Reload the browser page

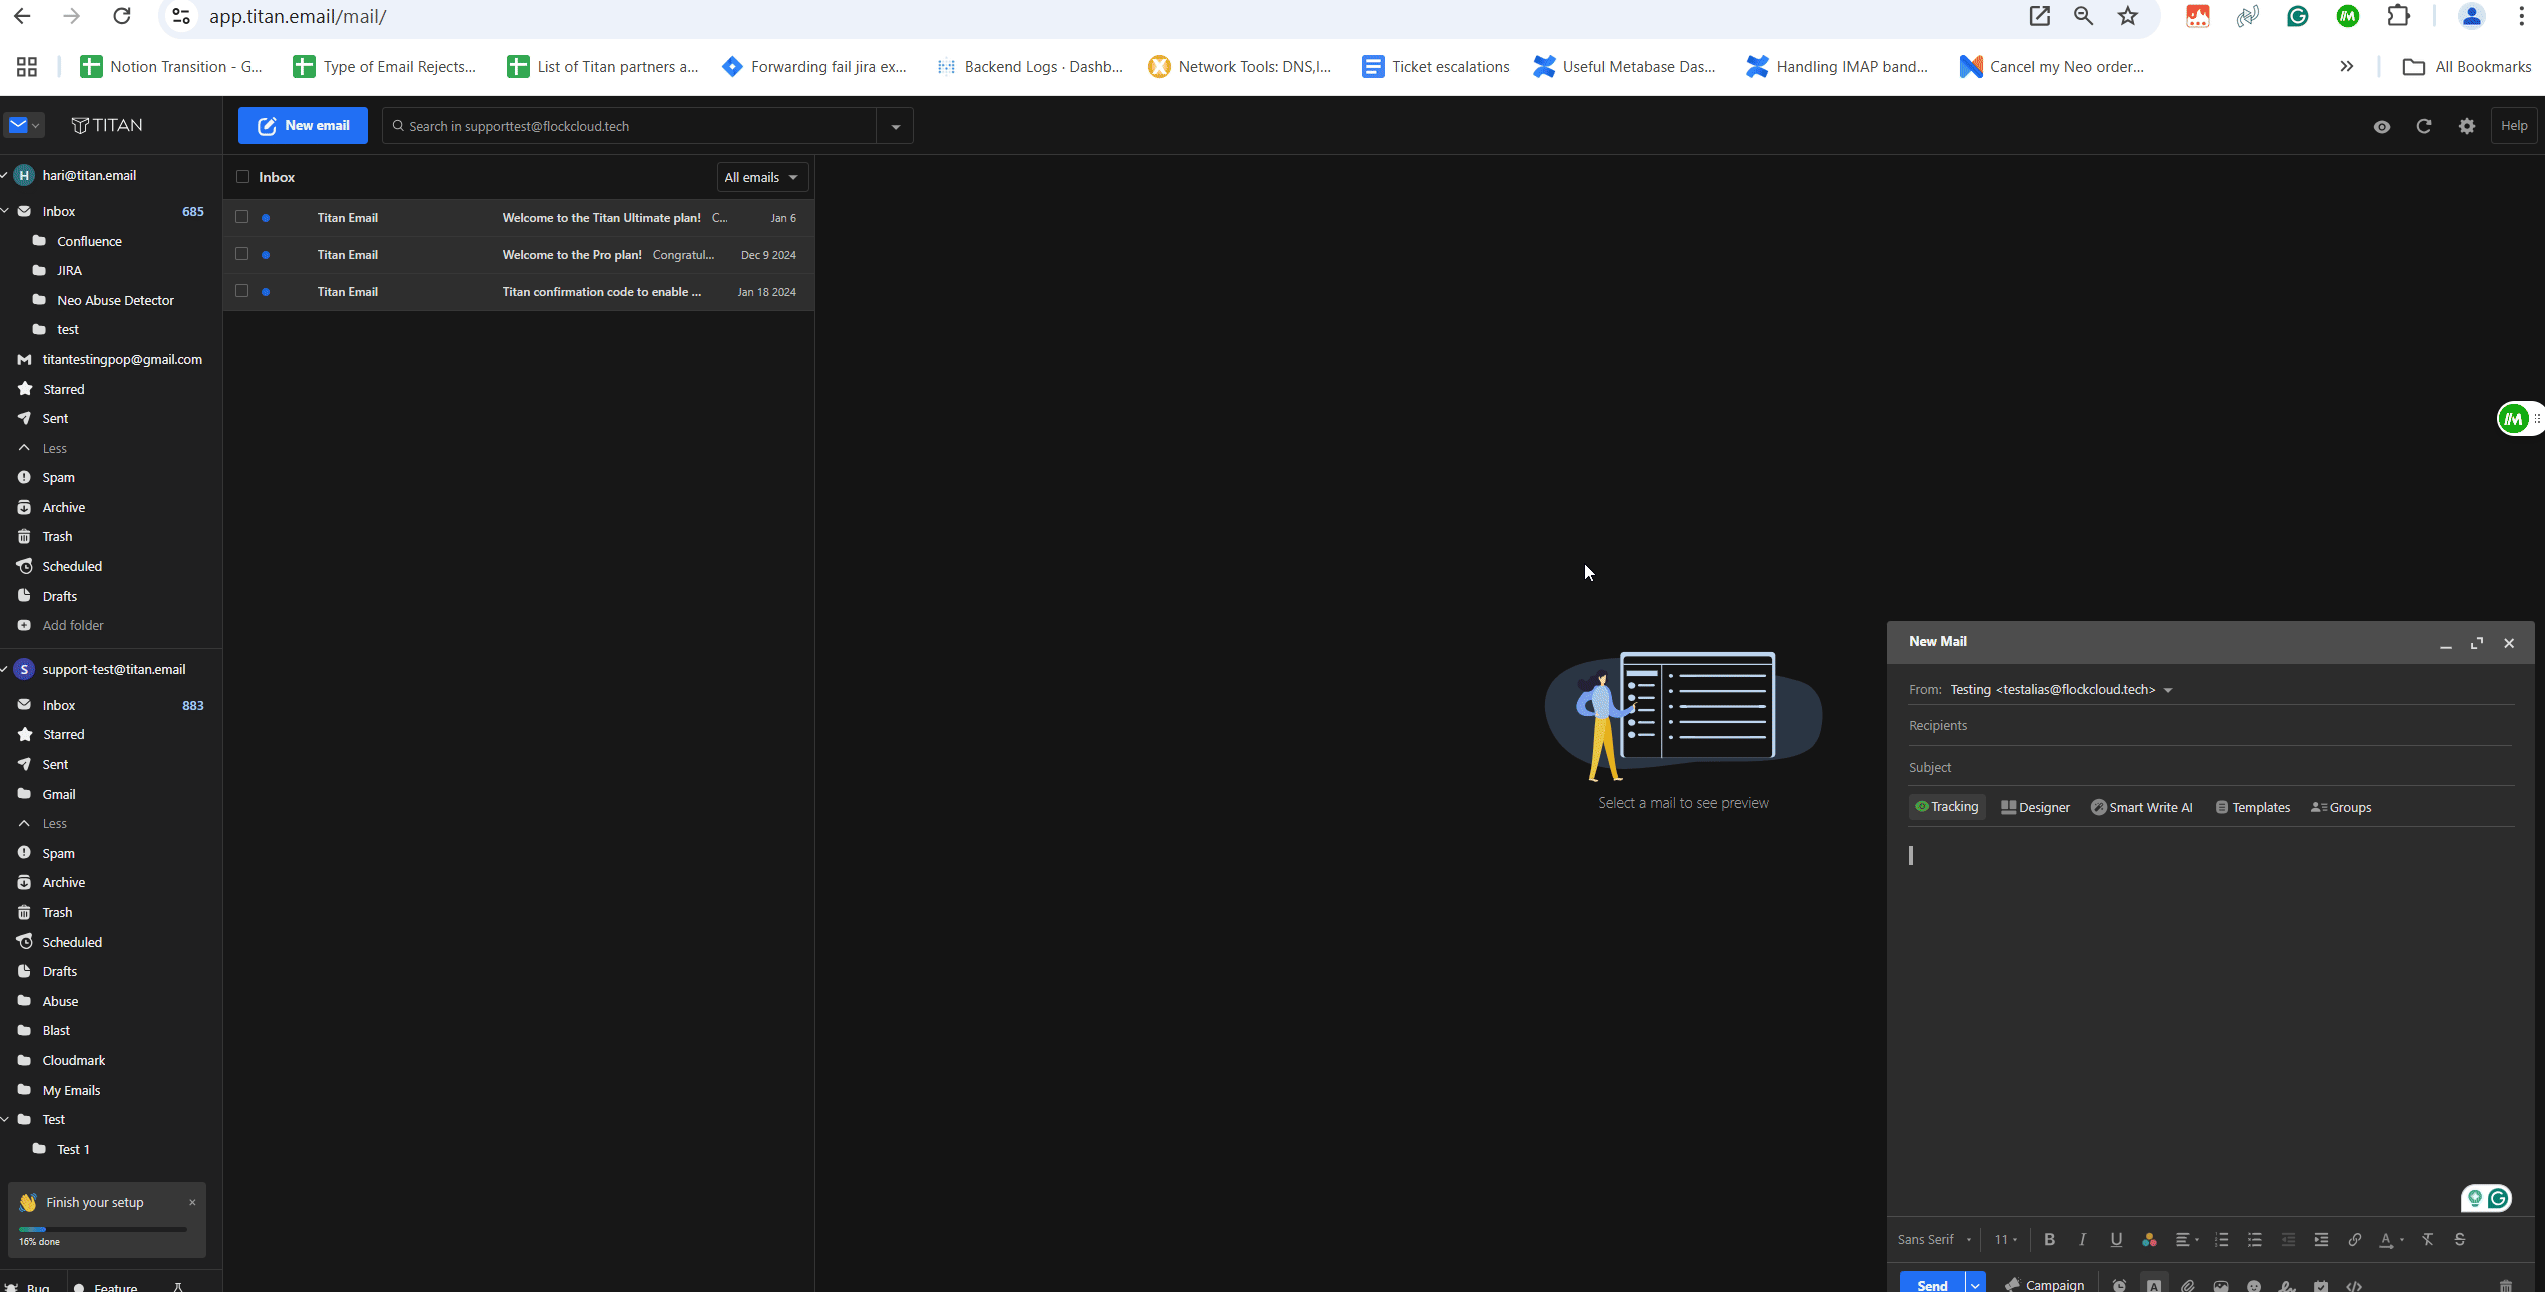pyautogui.click(x=122, y=16)
